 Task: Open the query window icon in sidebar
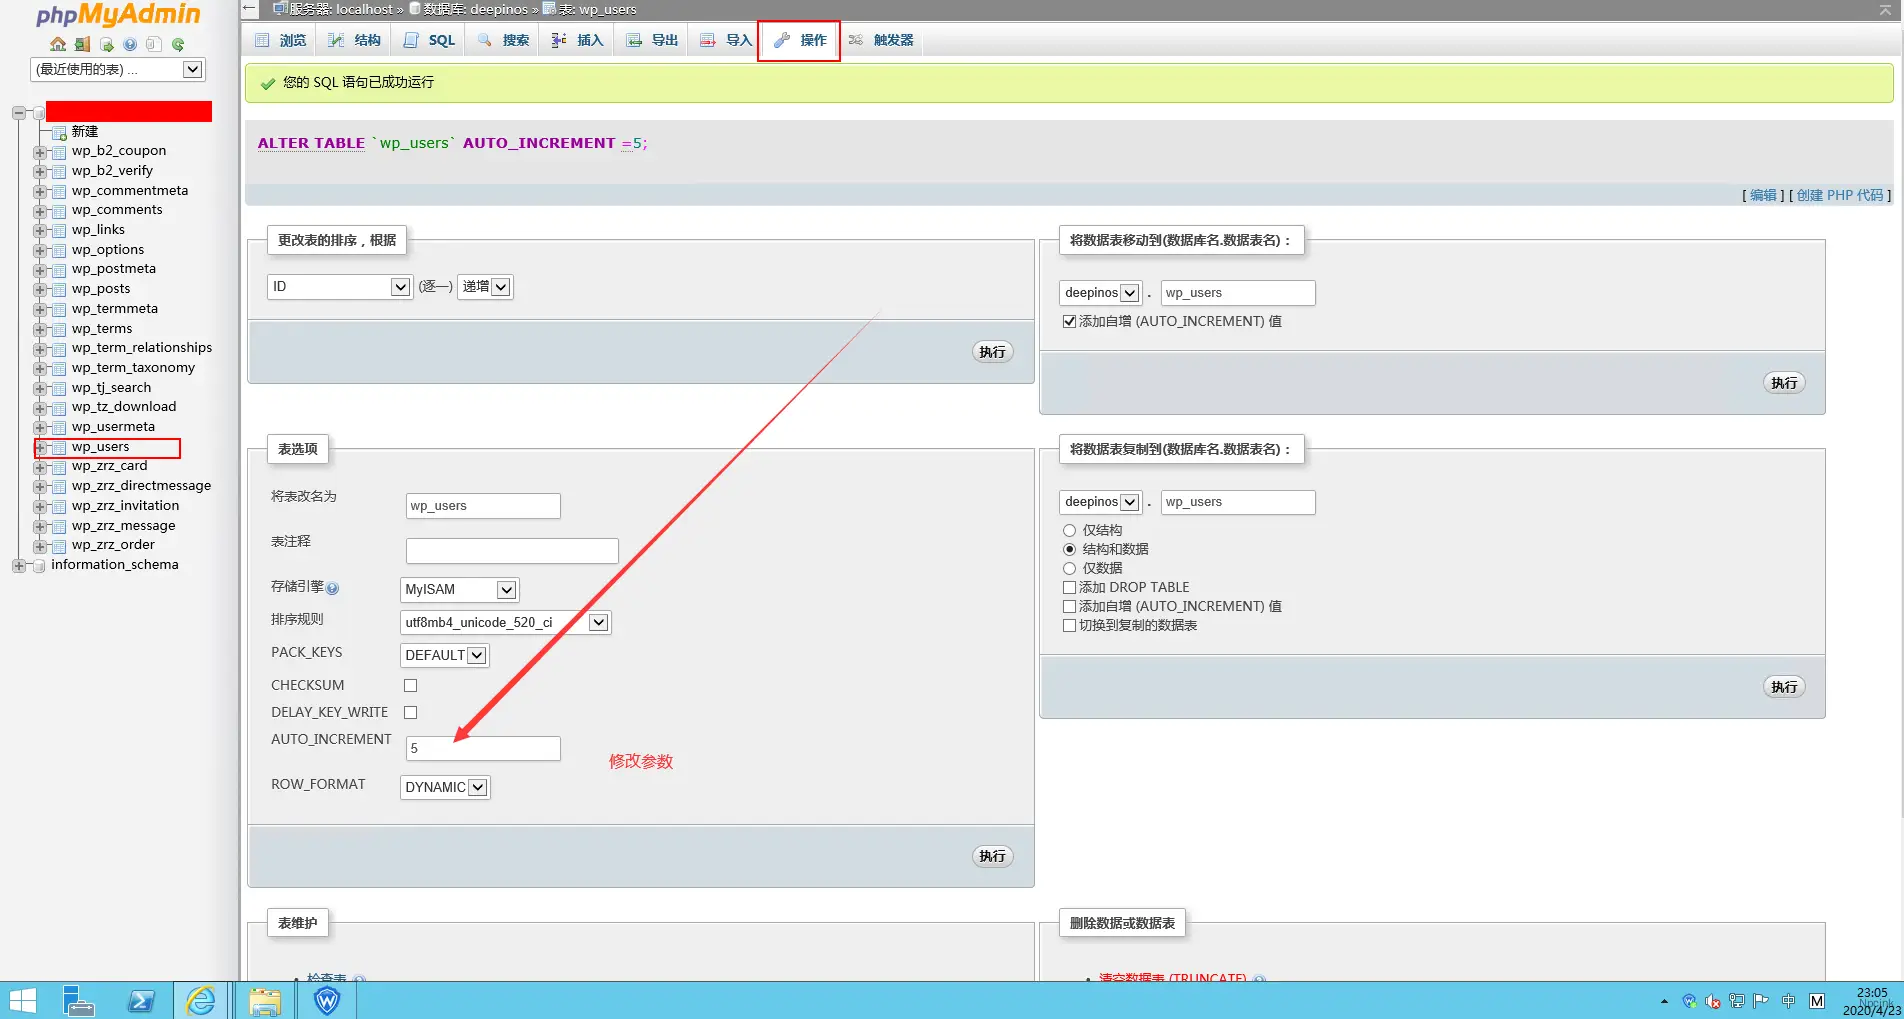(106, 44)
